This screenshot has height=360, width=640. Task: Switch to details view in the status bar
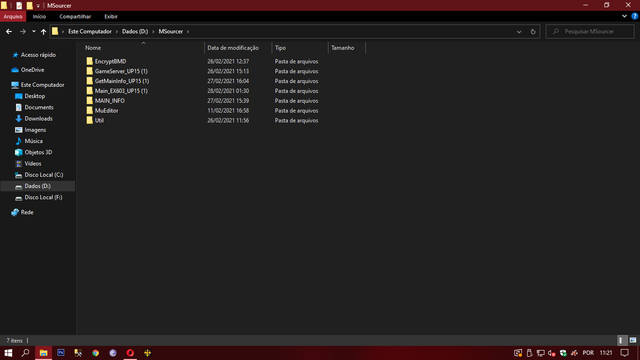[621, 340]
